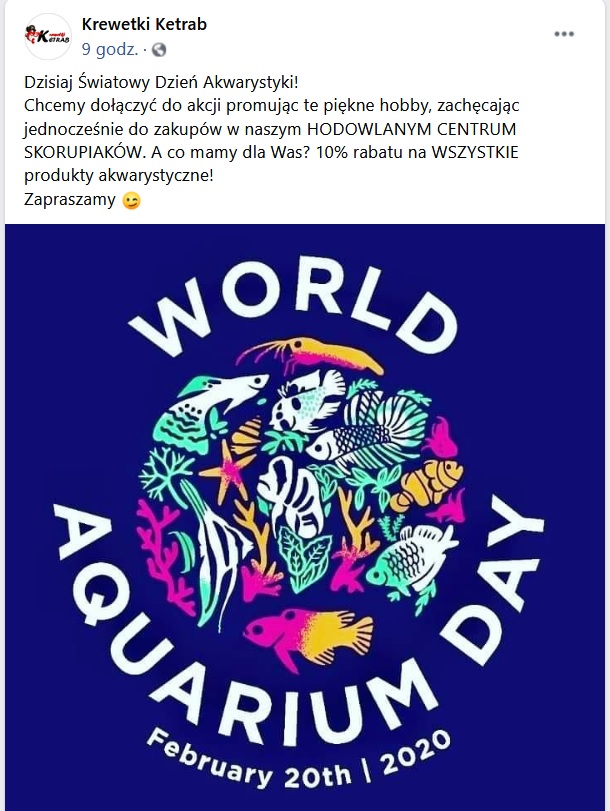The width and height of the screenshot is (610, 811).
Task: Click the orange-pink starfish in the artwork
Action: coord(226,470)
